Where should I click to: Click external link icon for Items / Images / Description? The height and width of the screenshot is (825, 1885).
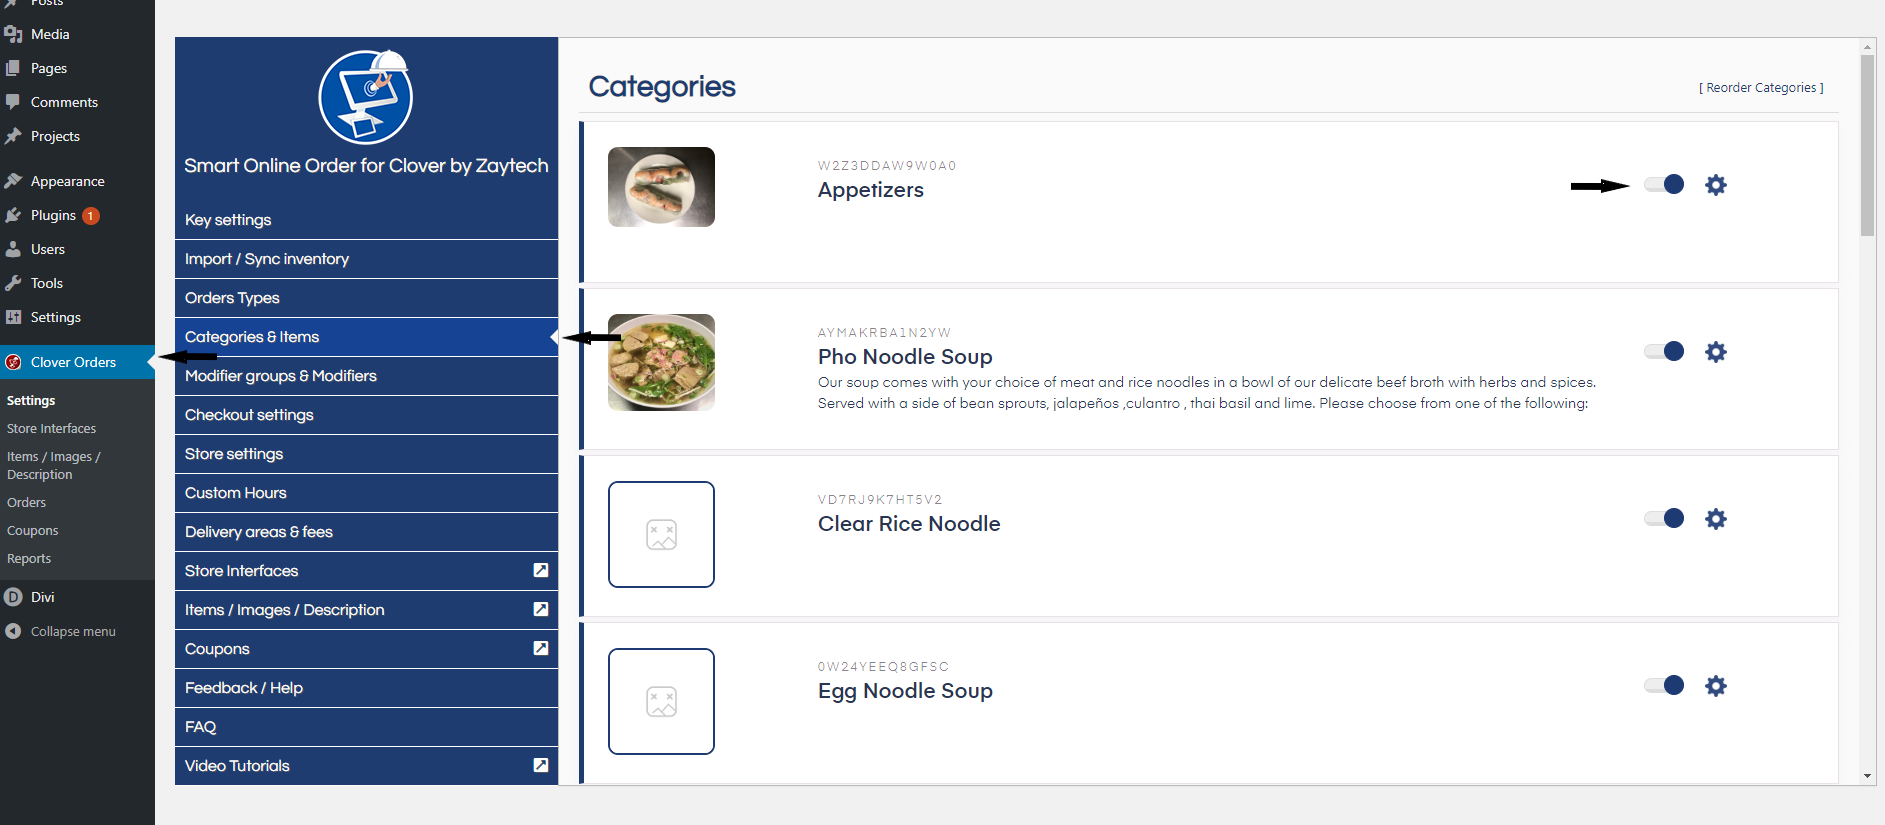tap(540, 609)
